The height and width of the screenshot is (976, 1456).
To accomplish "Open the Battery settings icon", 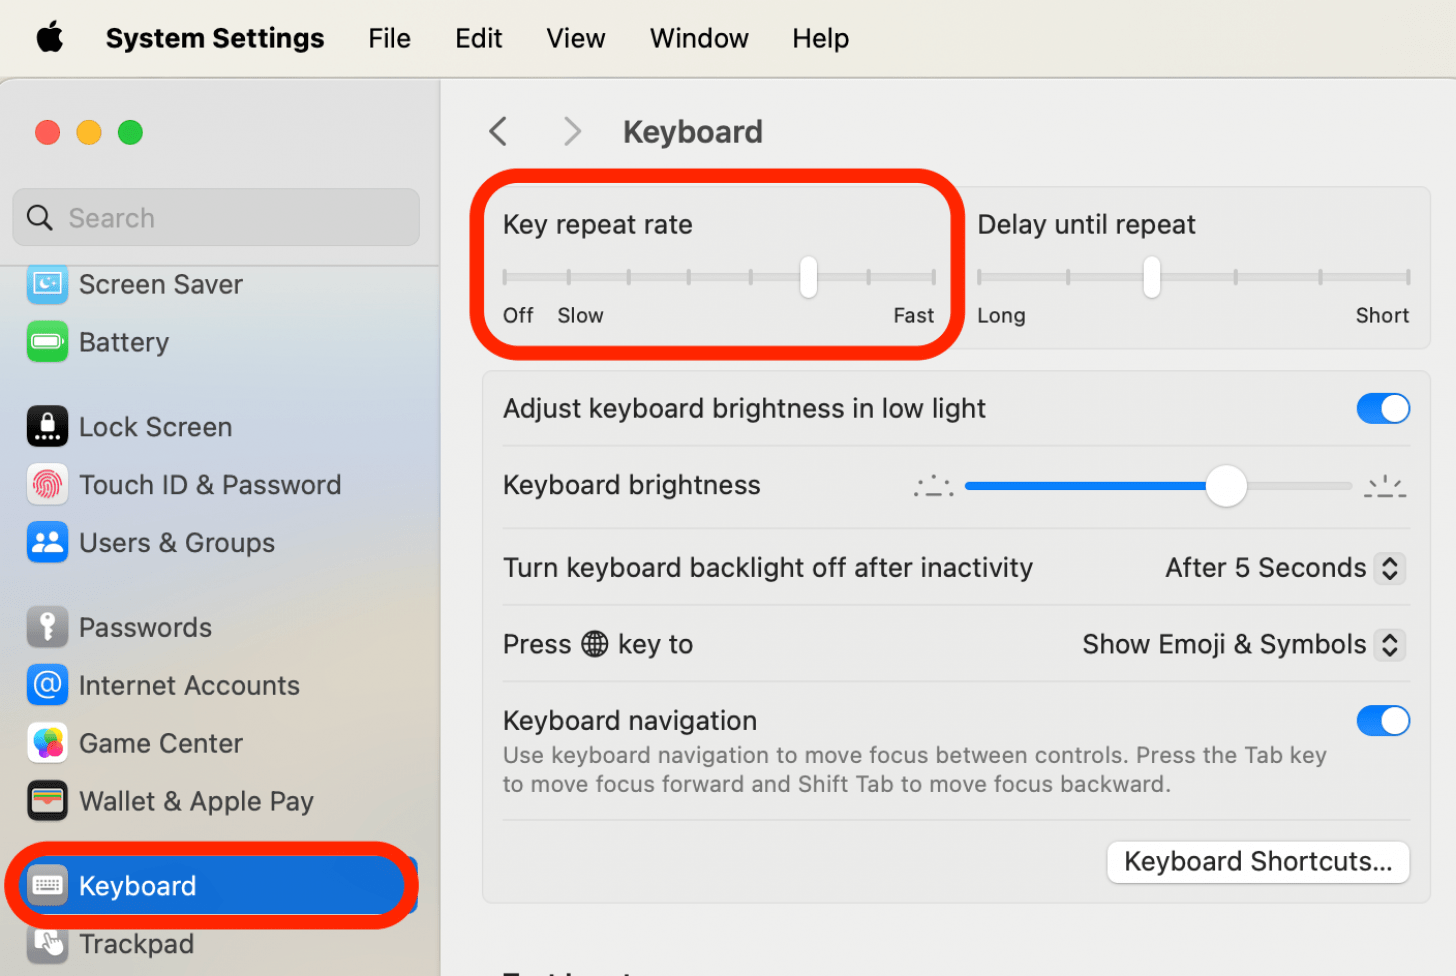I will pyautogui.click(x=47, y=341).
